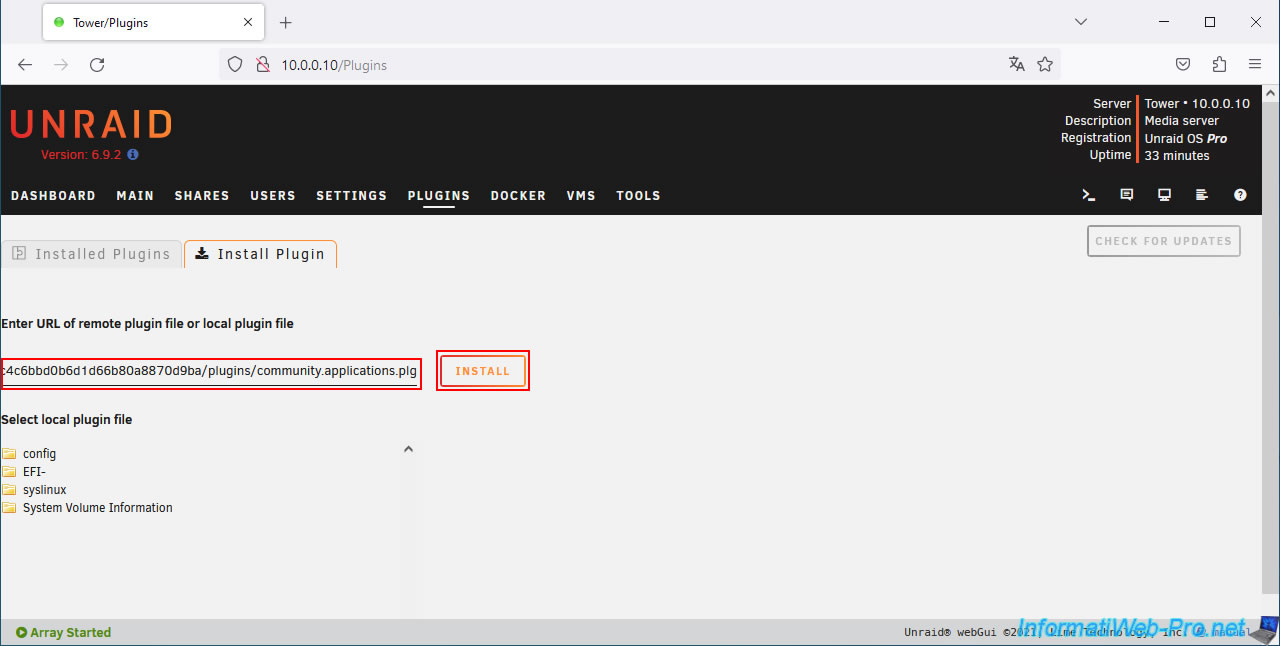This screenshot has width=1280, height=646.
Task: Open the browser extensions icon
Action: pos(1219,64)
